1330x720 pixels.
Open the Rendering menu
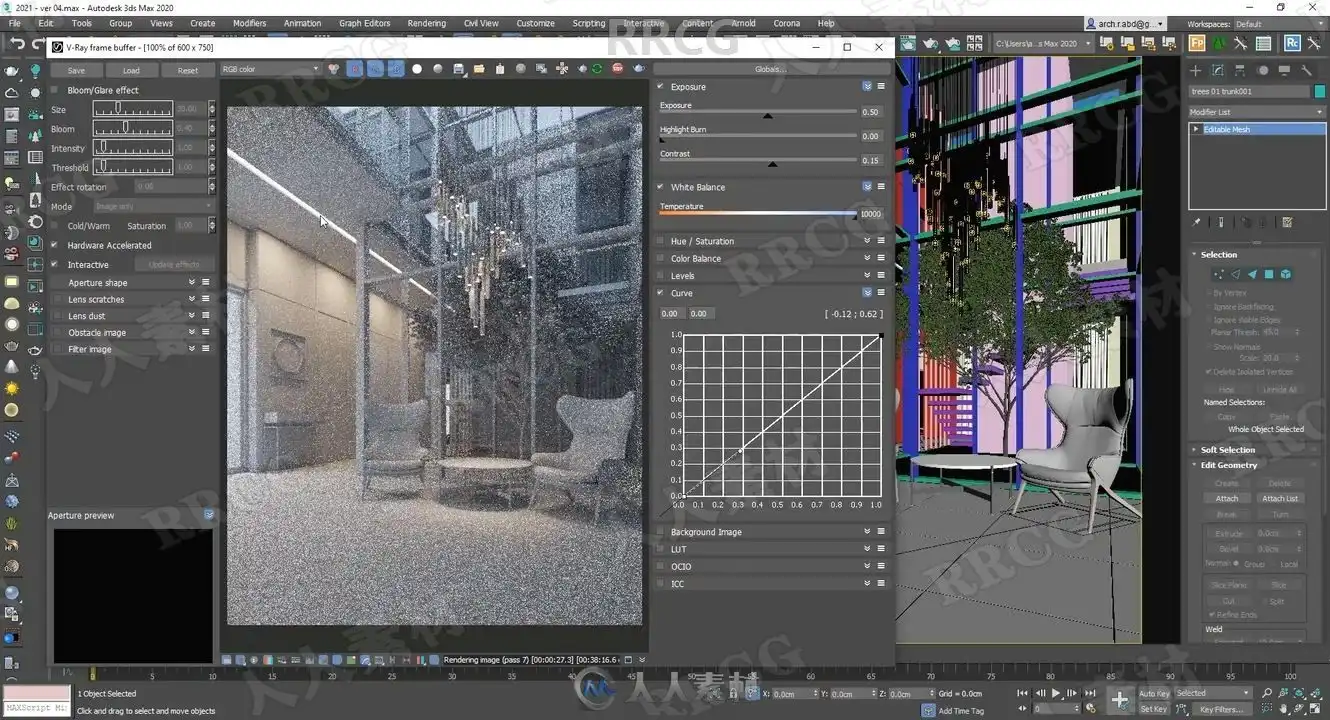coord(426,23)
